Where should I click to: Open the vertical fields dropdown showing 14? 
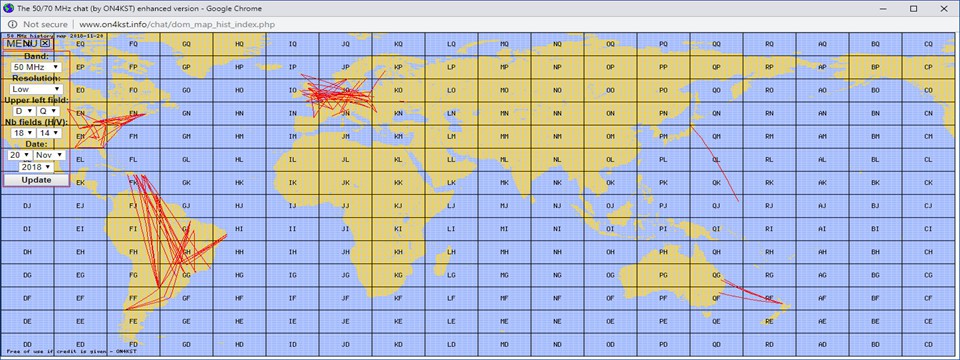tap(48, 133)
